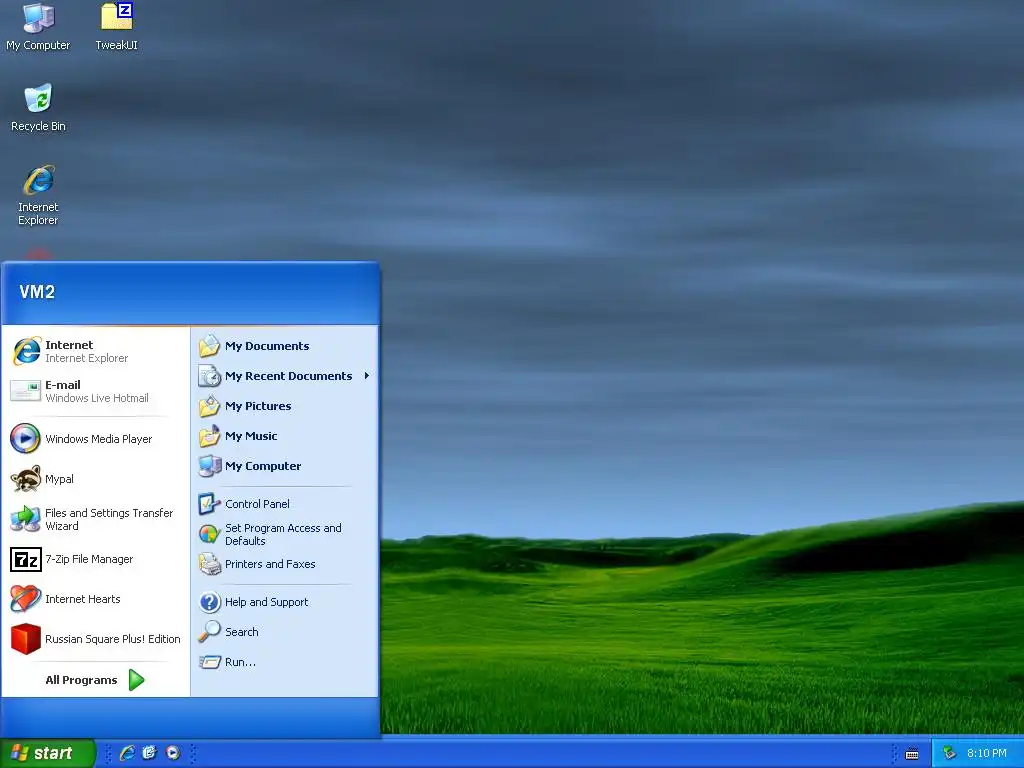Open the Run... dialog
The image size is (1024, 768).
(284, 662)
